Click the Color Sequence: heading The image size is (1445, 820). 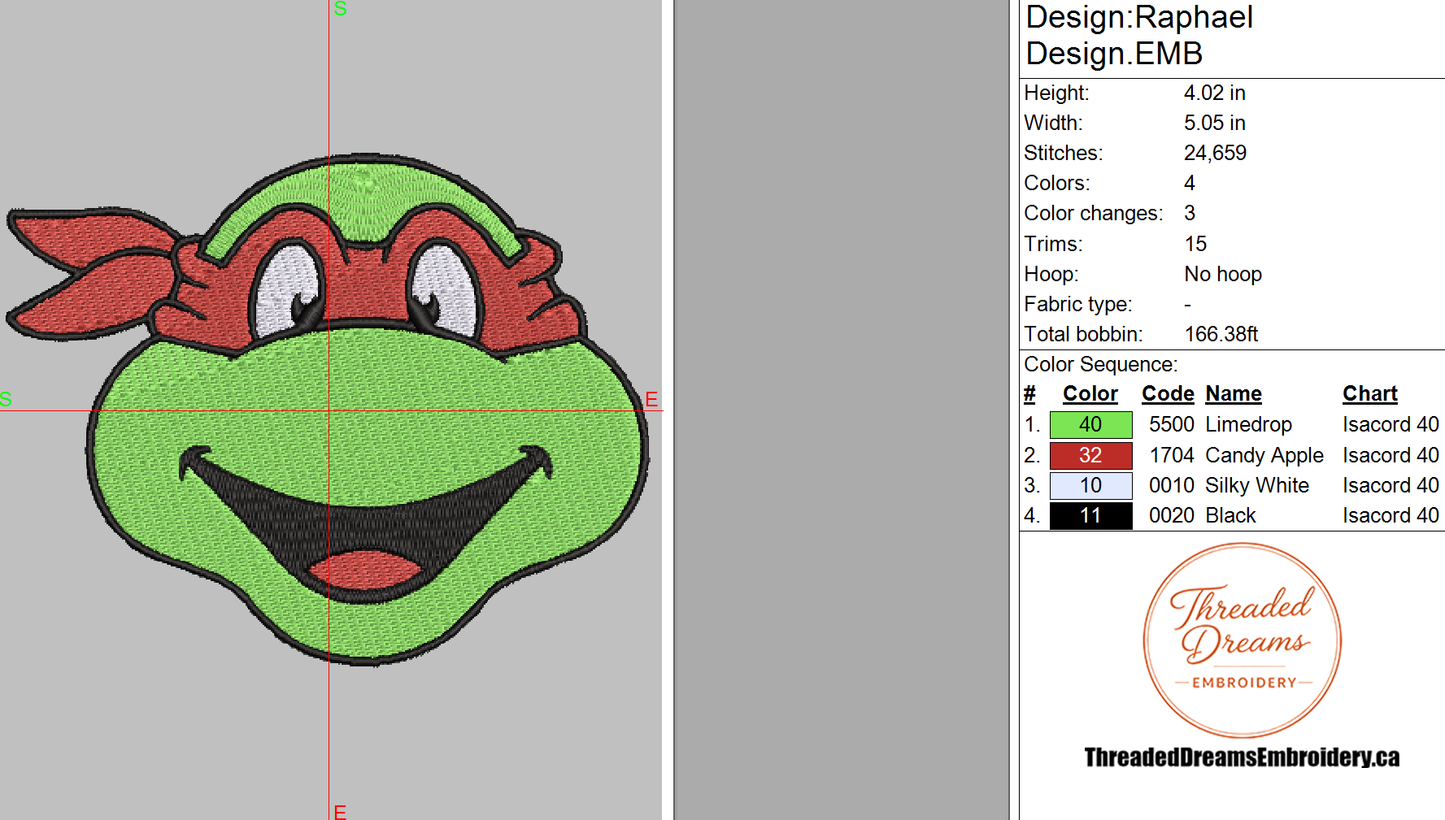coord(1101,364)
